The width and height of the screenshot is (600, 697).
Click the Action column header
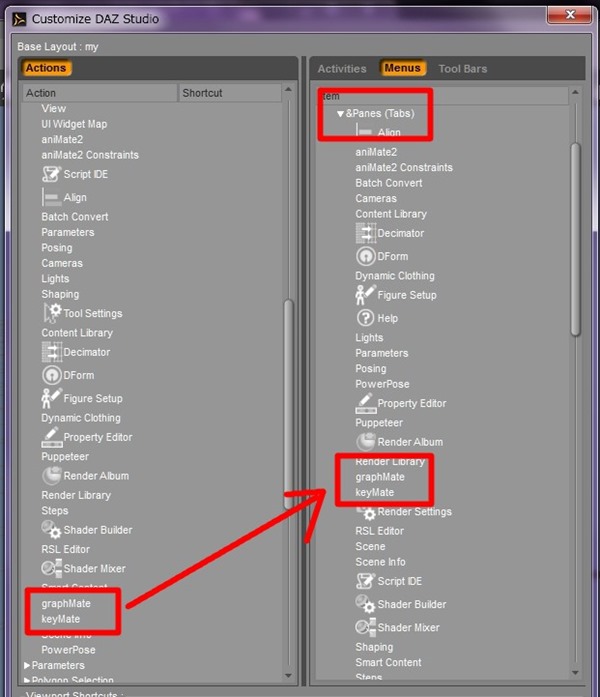click(x=100, y=93)
